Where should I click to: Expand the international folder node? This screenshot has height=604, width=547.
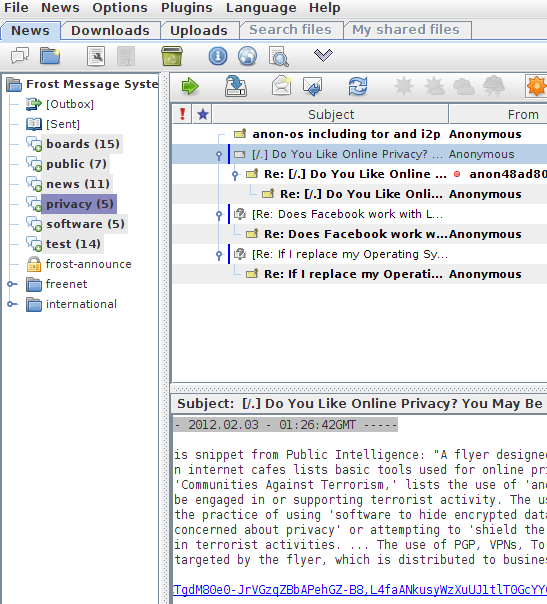(x=12, y=304)
